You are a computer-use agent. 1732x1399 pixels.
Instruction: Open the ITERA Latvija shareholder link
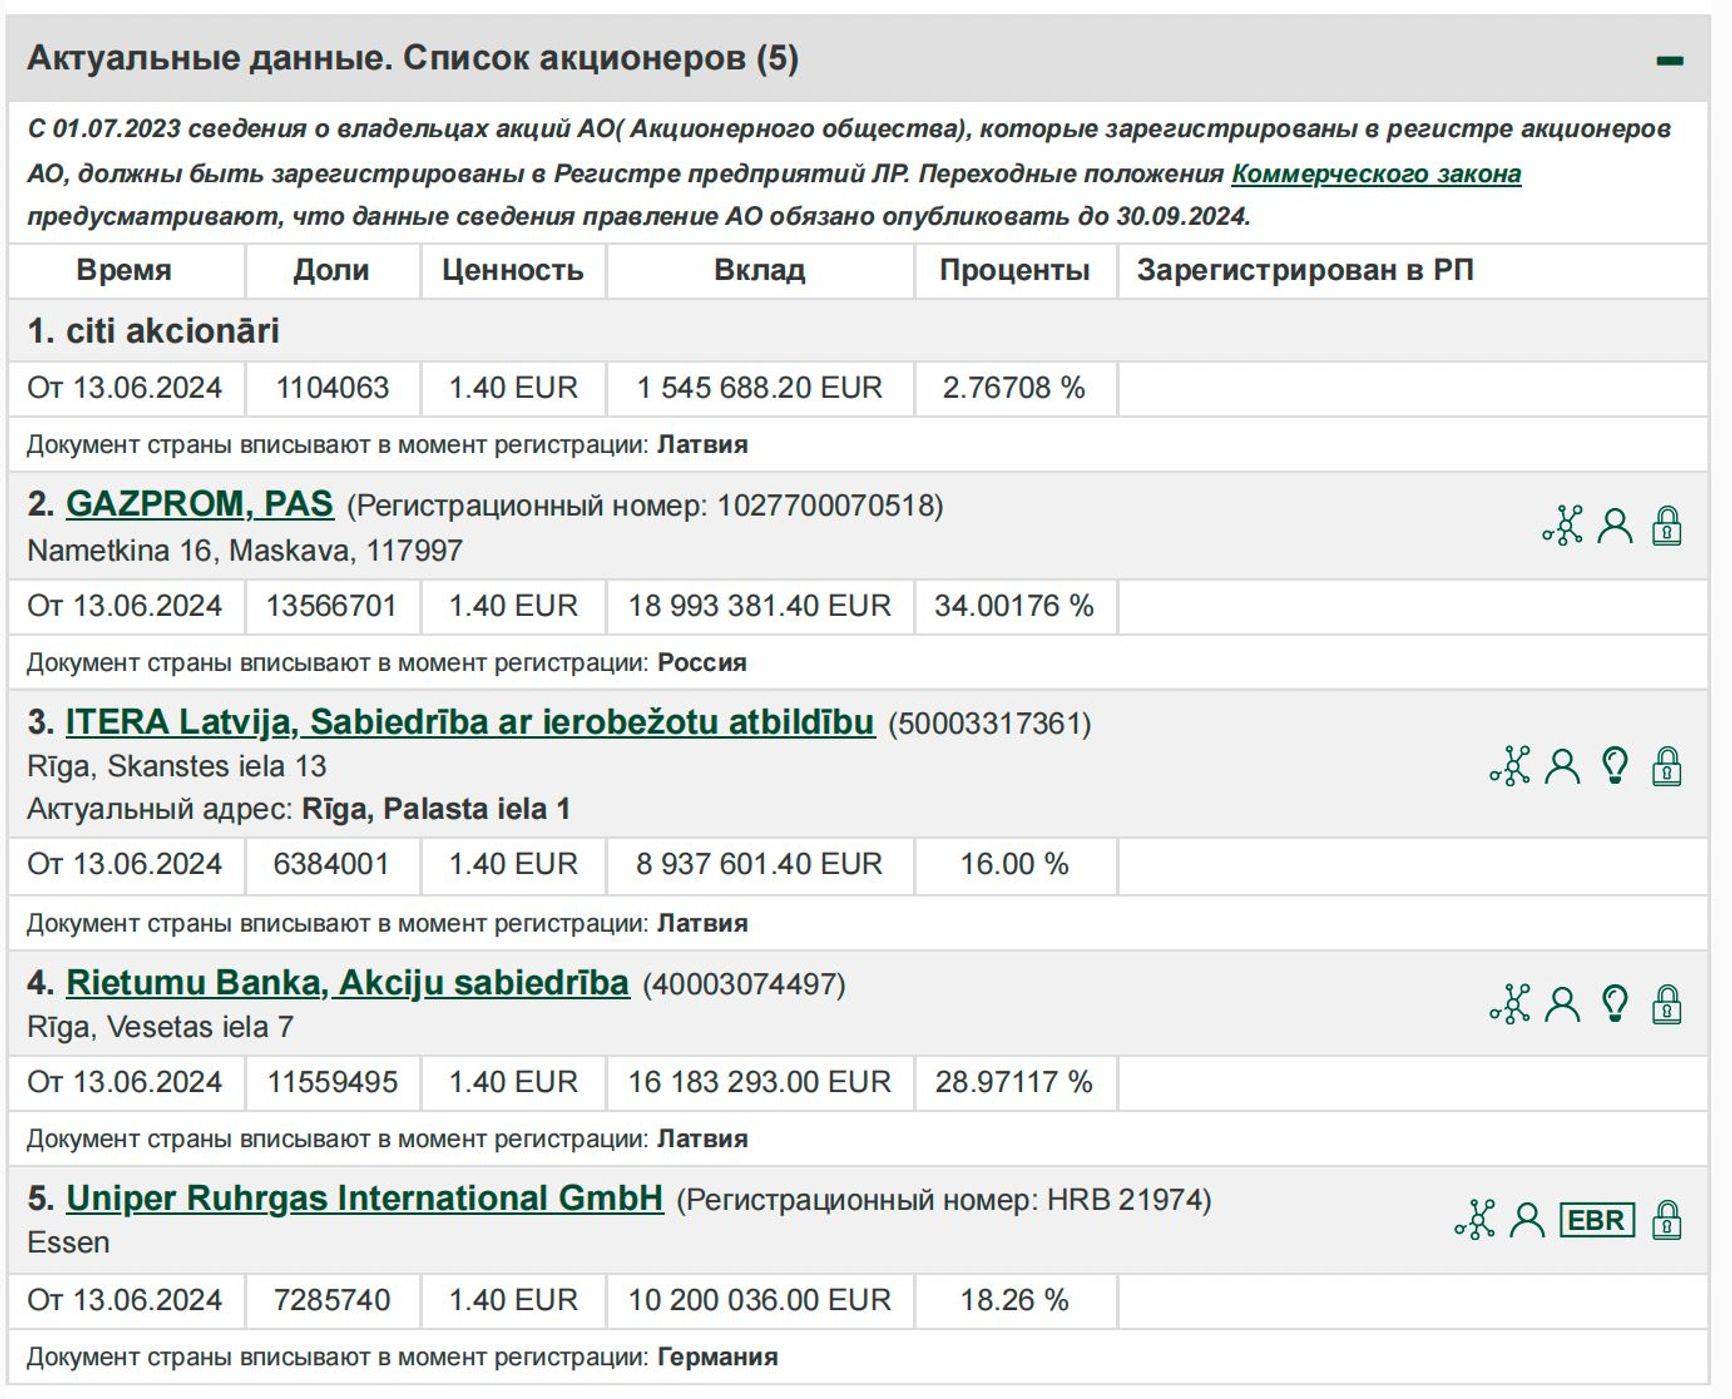coord(471,723)
